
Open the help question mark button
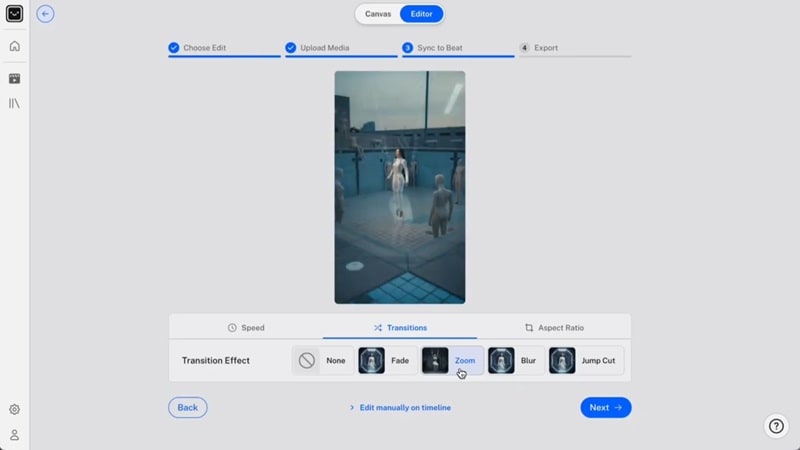[x=776, y=426]
